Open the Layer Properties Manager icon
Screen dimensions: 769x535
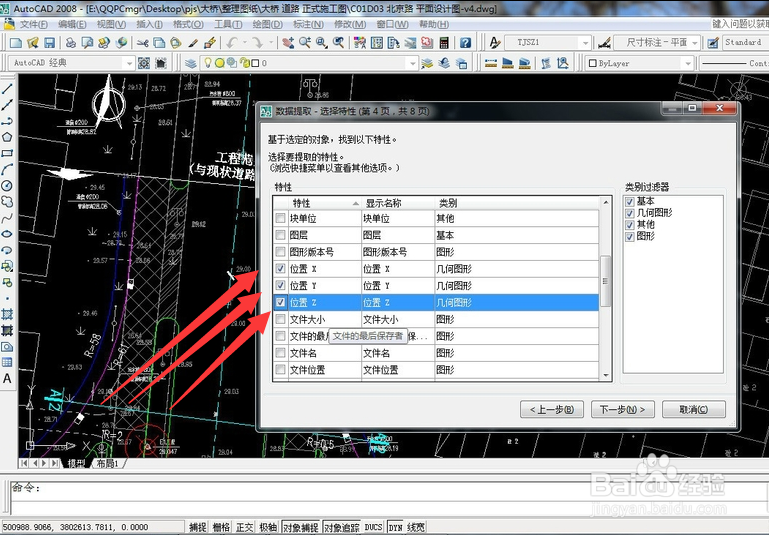[x=190, y=63]
